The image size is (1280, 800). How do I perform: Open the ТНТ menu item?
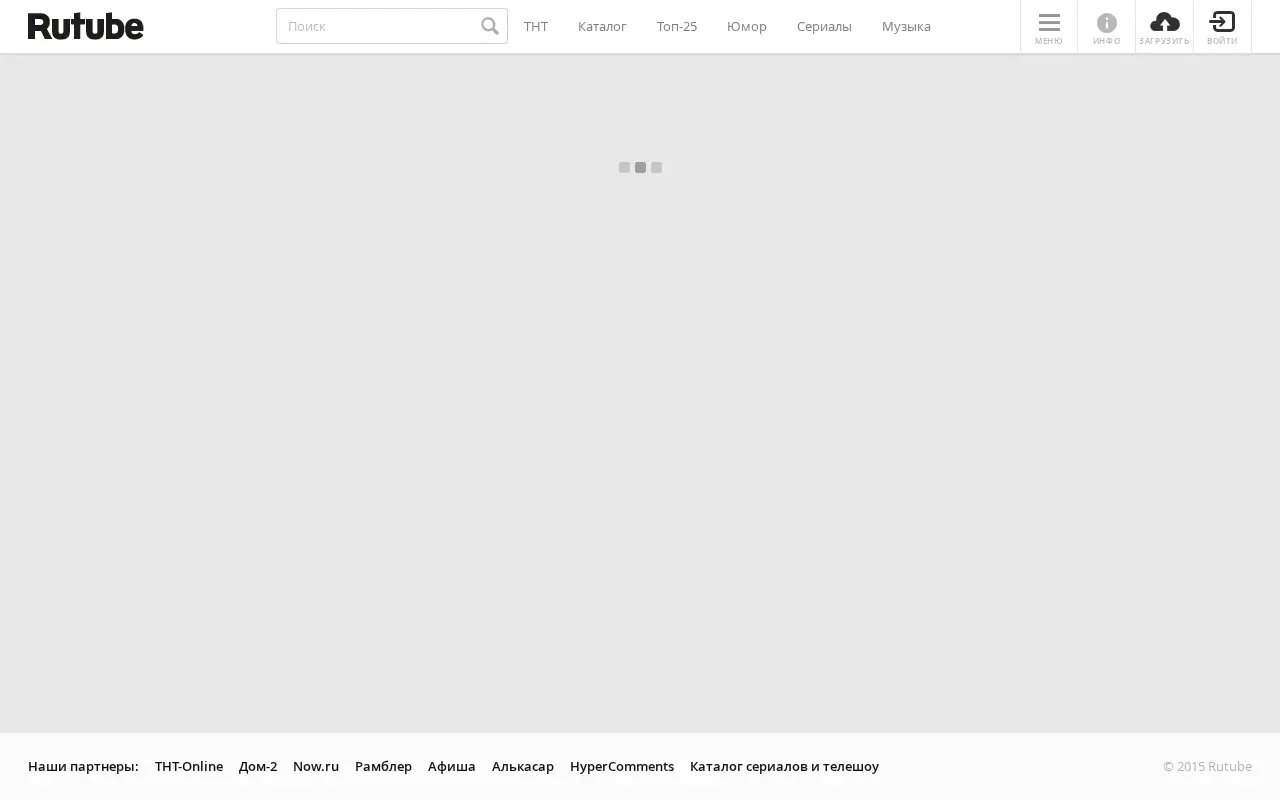coord(536,26)
